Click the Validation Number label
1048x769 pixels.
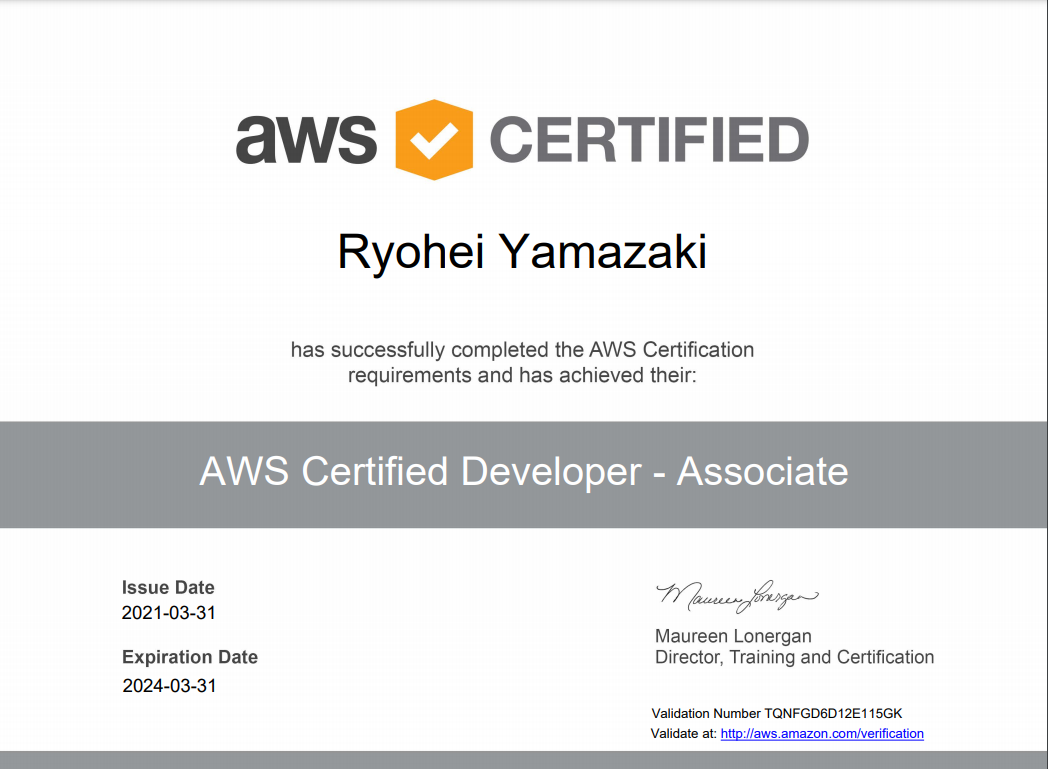[706, 713]
